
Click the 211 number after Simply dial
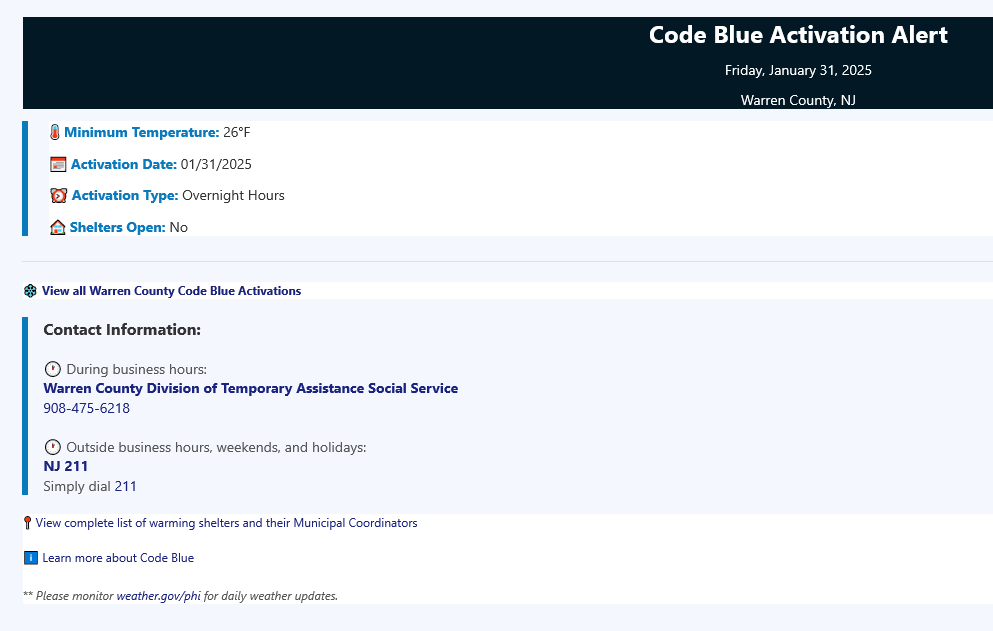[125, 487]
